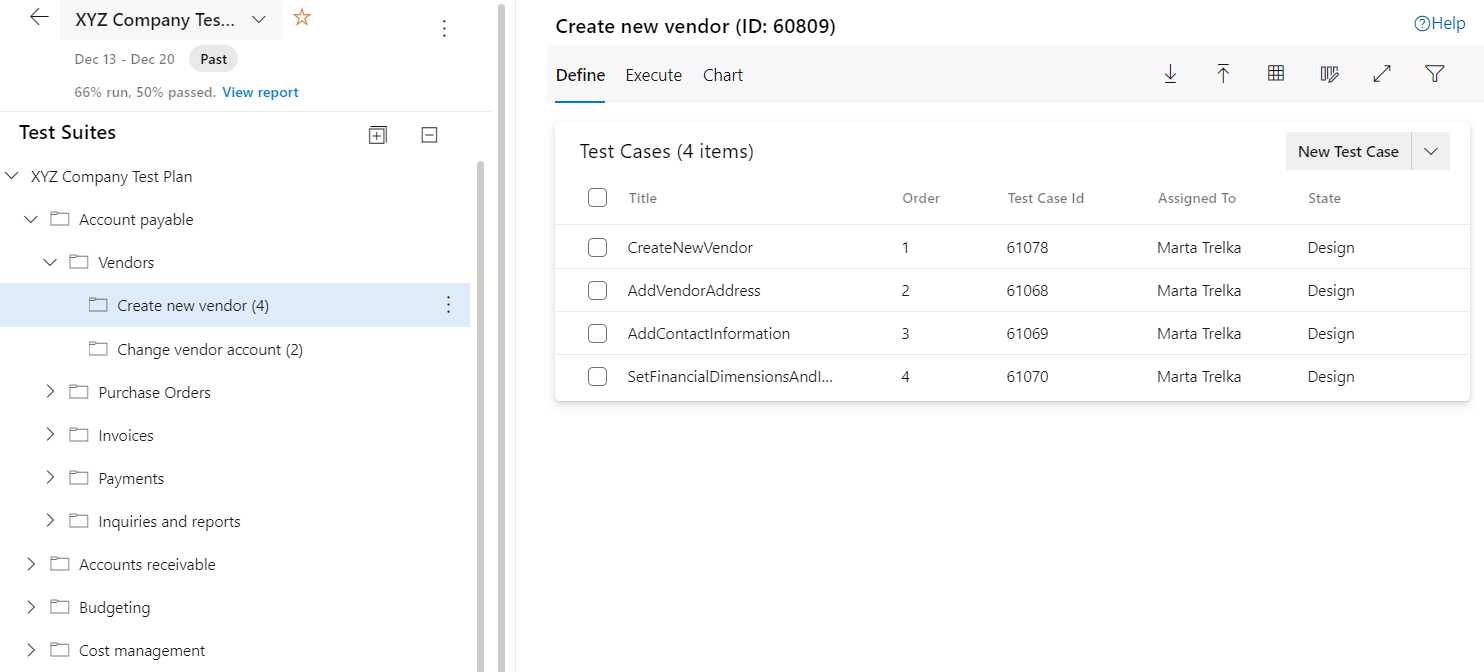
Task: Open the AddVendorAddress test case title
Action: point(694,291)
